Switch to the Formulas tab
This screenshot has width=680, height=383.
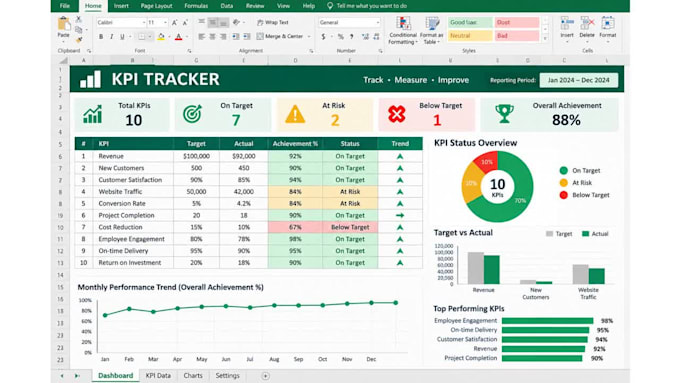196,6
